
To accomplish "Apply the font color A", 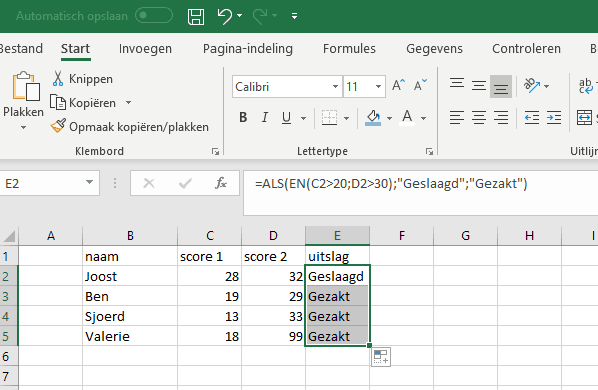I will click(x=407, y=118).
